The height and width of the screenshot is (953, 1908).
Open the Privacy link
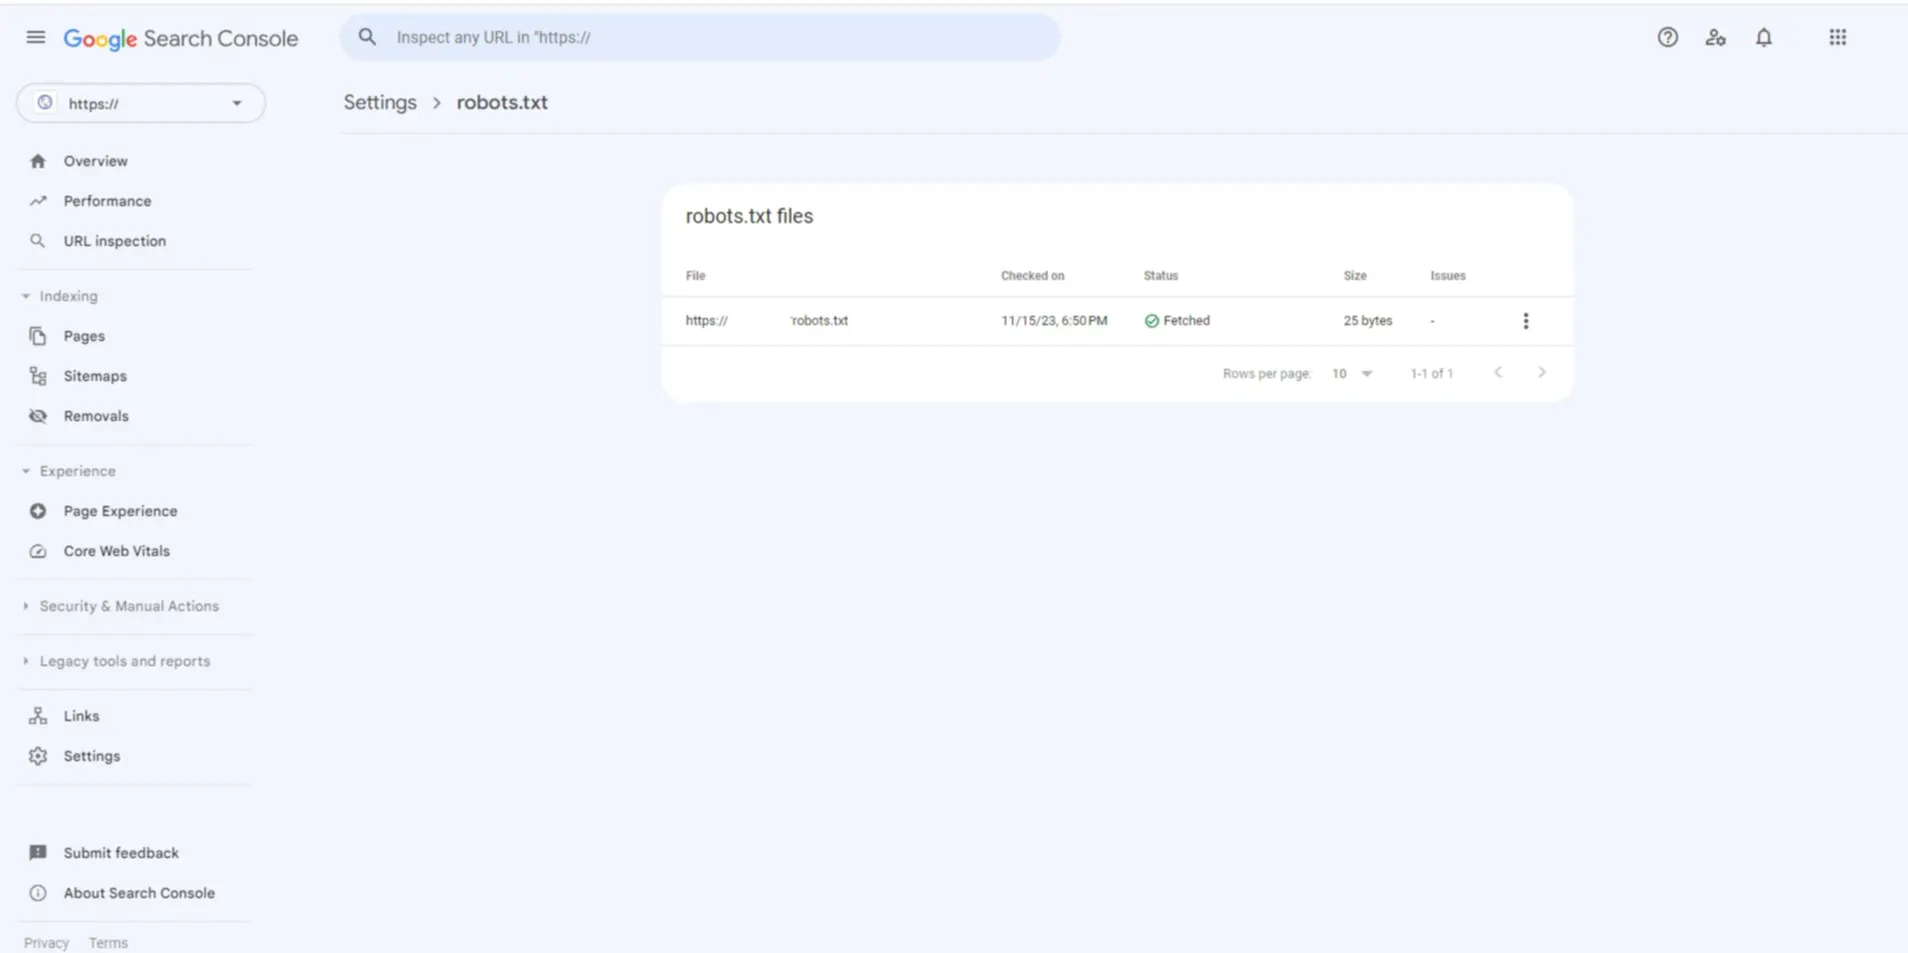46,943
